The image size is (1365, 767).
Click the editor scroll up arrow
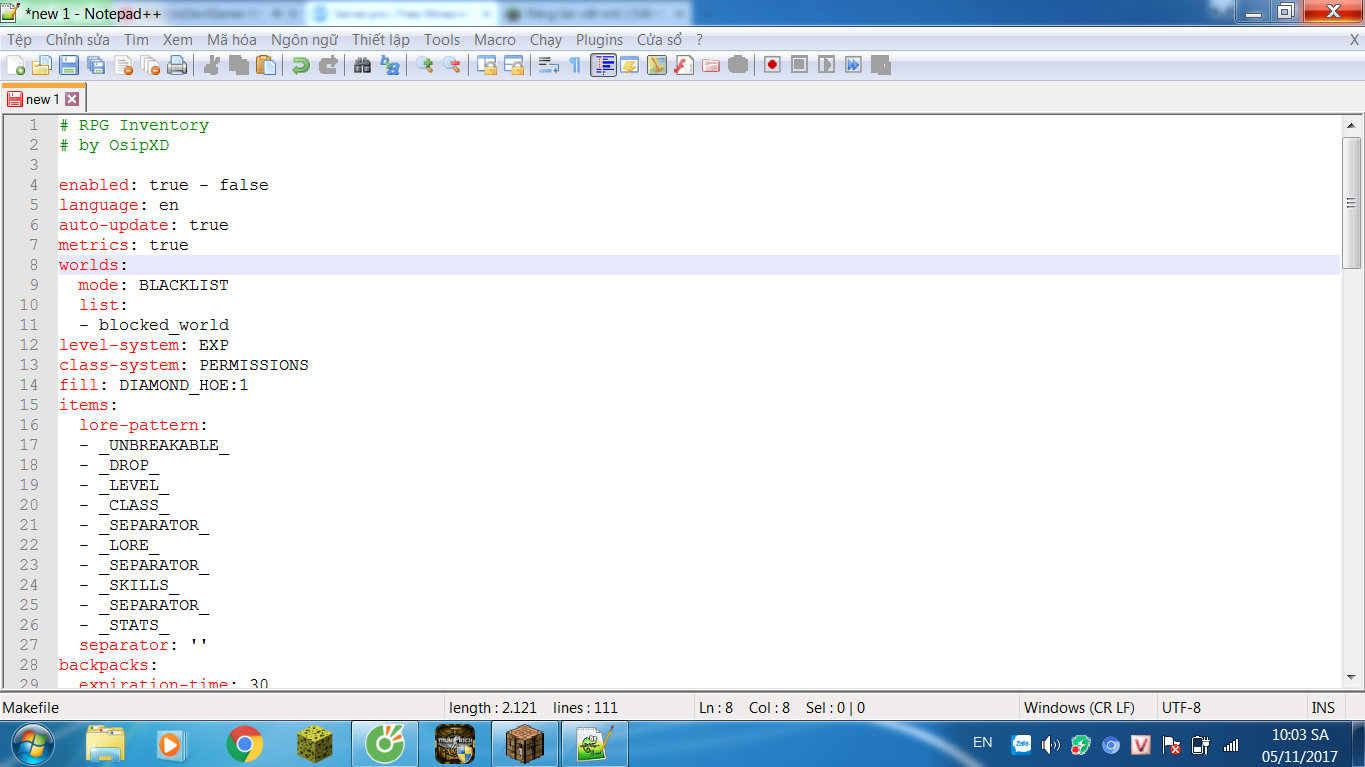[x=1351, y=125]
